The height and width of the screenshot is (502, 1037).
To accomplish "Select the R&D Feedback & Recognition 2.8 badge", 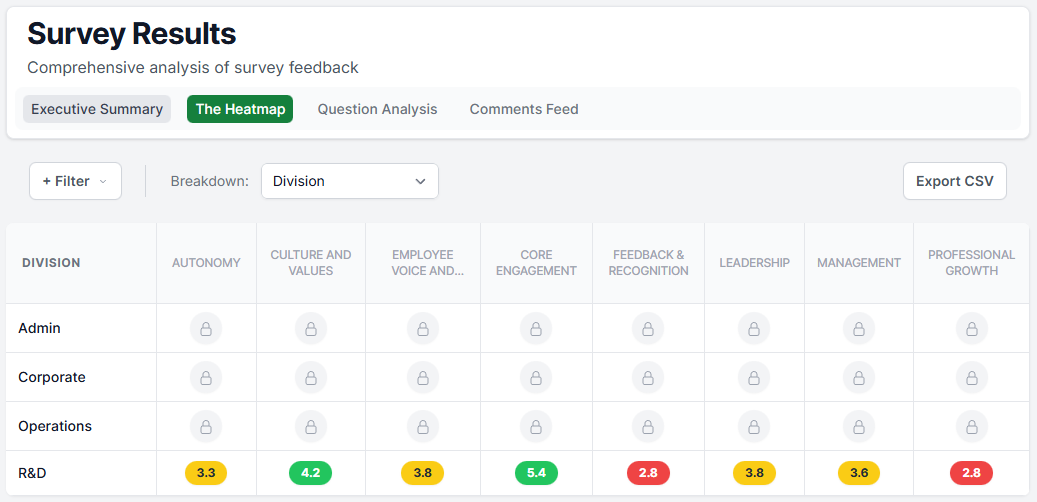I will [x=648, y=473].
